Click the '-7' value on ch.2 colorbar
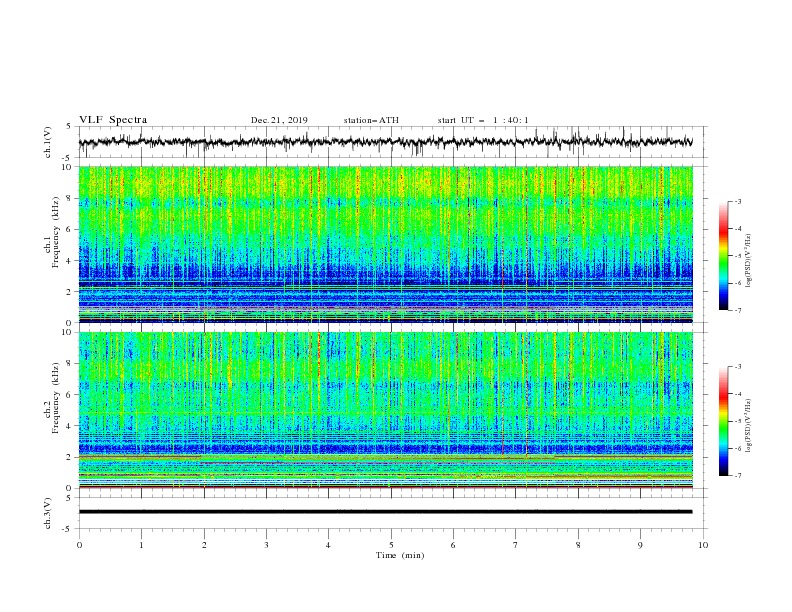 pos(737,476)
